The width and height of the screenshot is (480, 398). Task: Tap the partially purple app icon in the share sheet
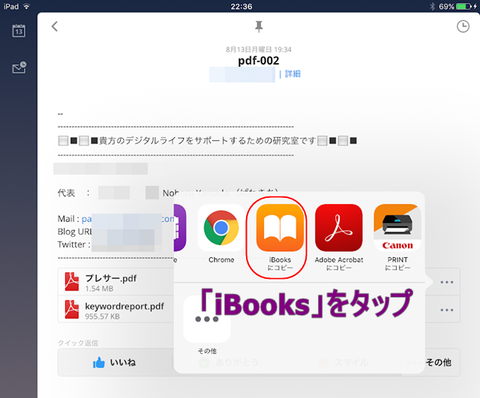[180, 228]
